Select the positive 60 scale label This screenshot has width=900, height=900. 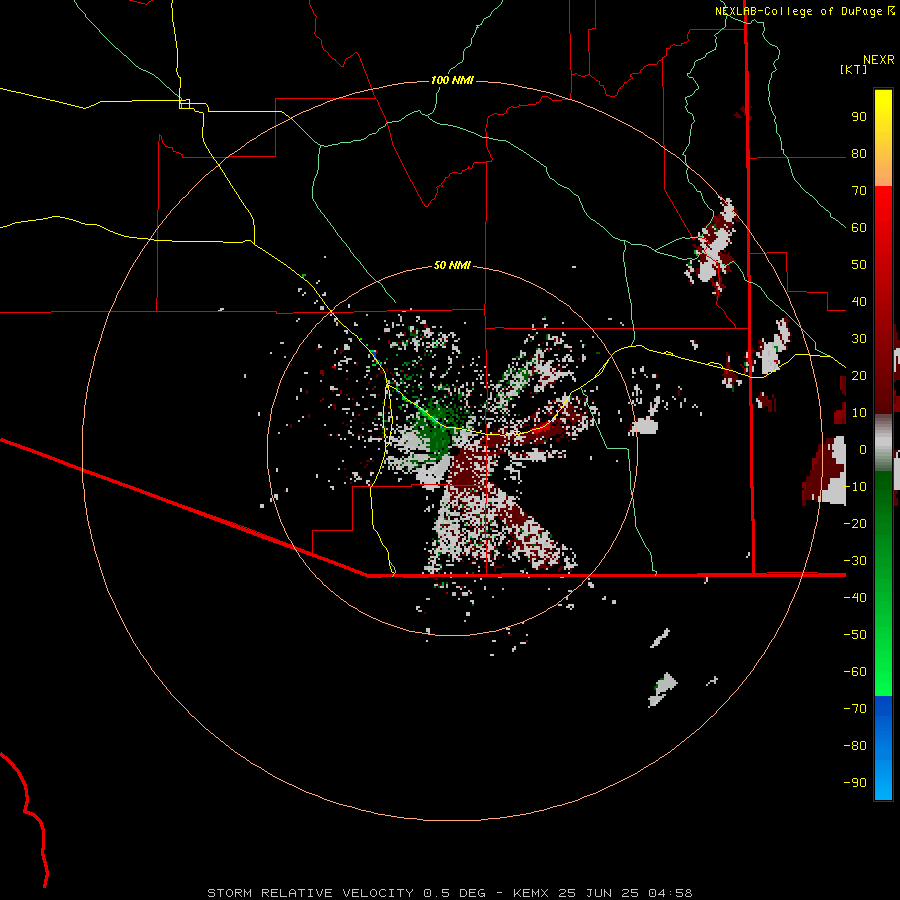click(x=859, y=227)
